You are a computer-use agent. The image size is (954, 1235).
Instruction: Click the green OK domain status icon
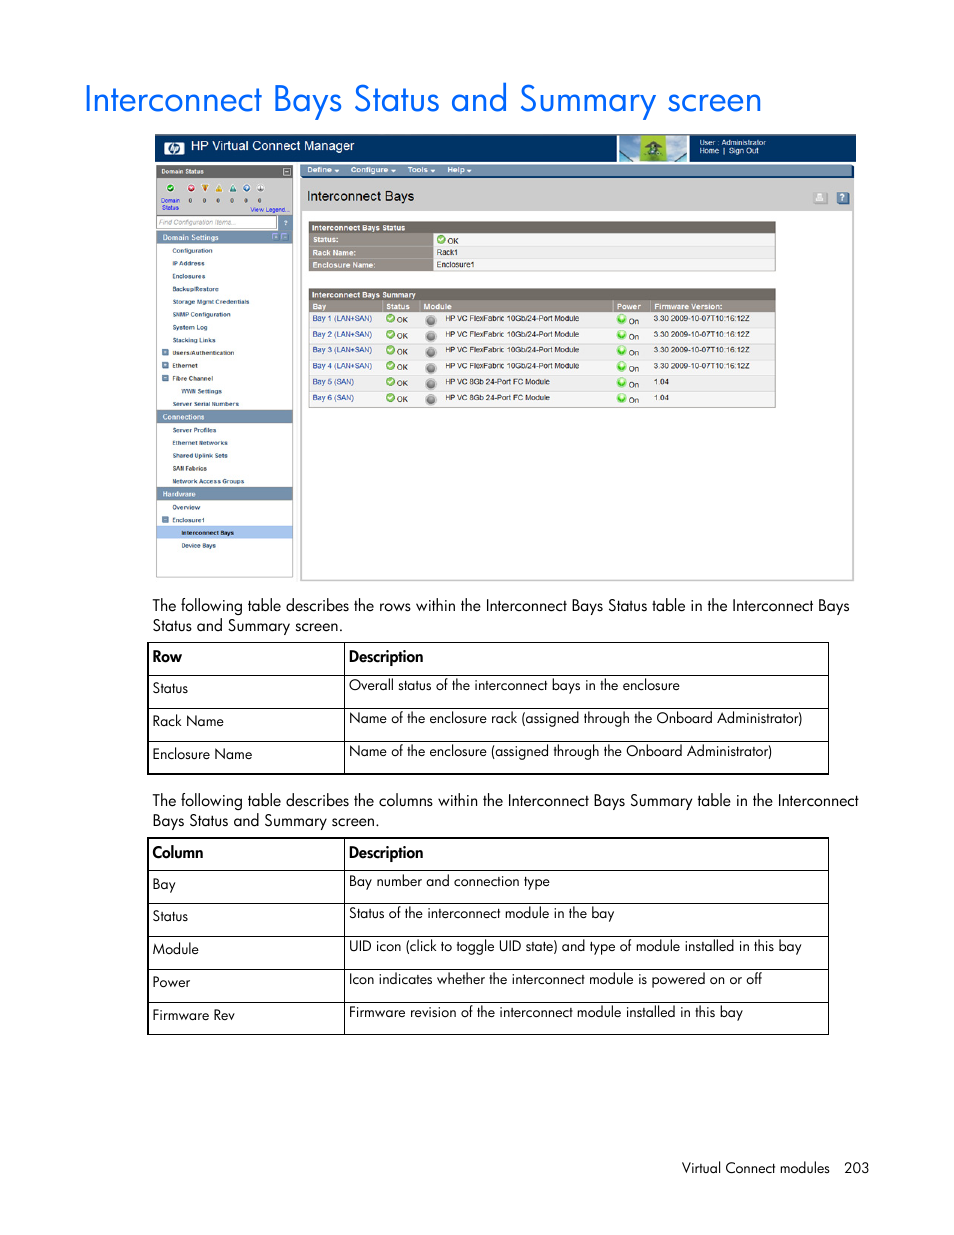click(170, 188)
